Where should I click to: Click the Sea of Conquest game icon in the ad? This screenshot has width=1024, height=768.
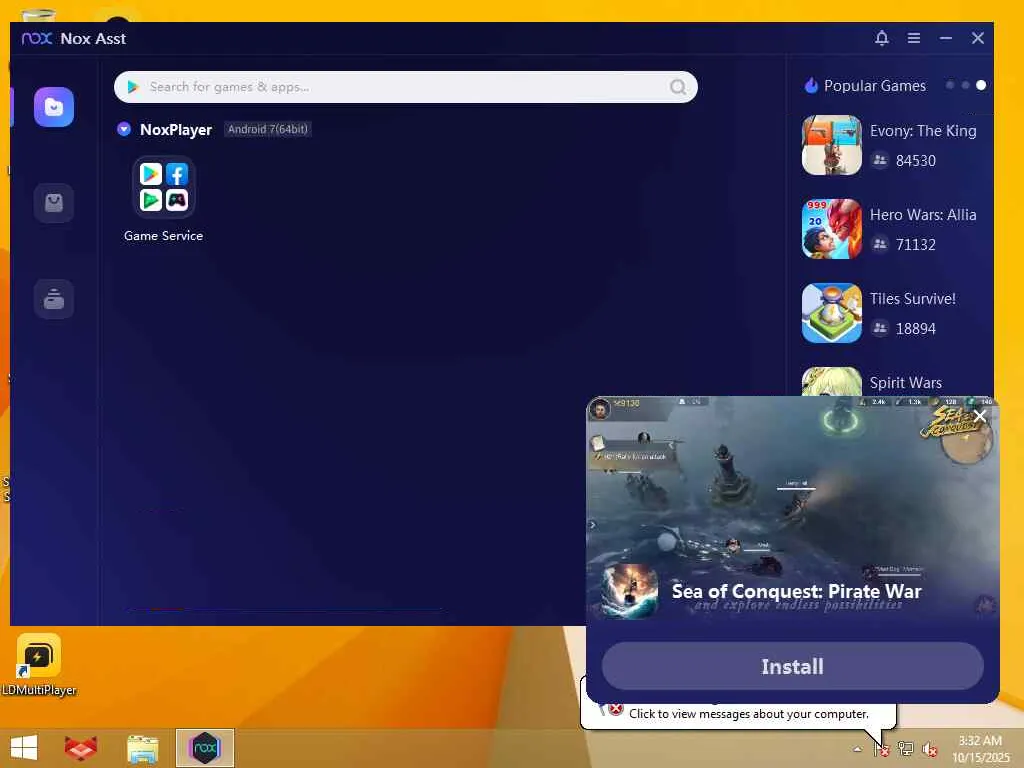(x=629, y=591)
